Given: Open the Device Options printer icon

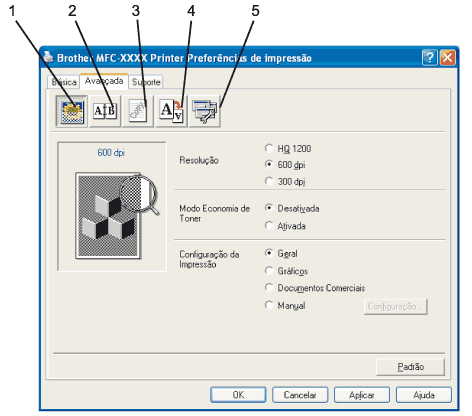Looking at the screenshot, I should click(x=205, y=111).
